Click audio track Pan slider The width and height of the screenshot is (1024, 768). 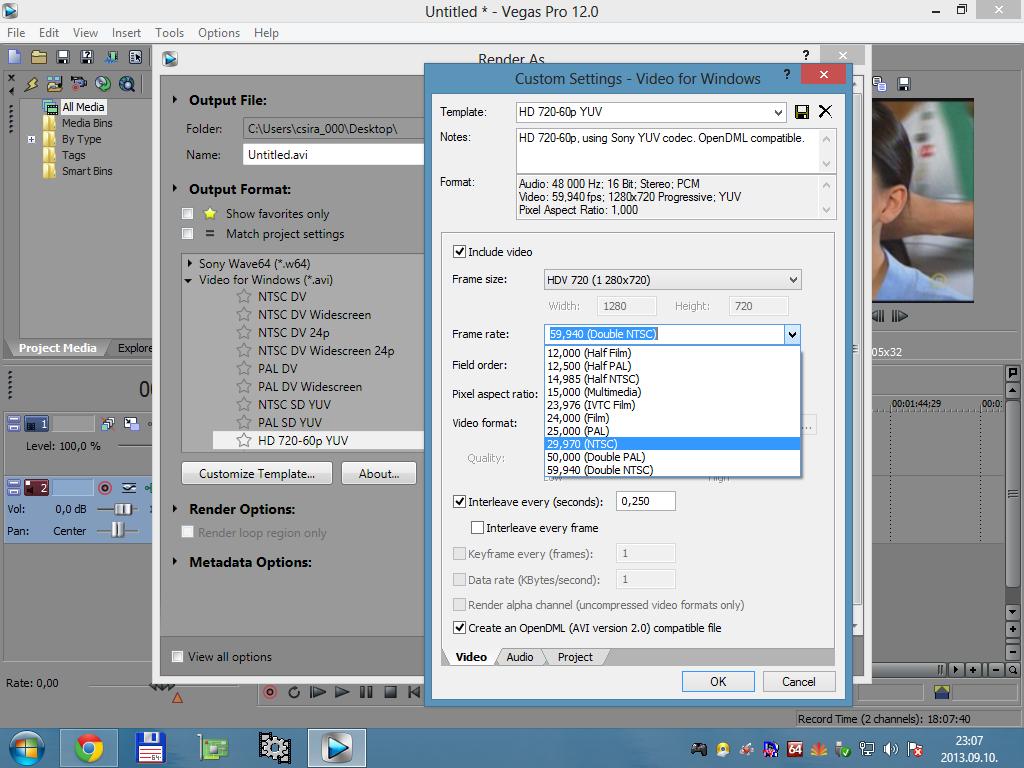118,530
